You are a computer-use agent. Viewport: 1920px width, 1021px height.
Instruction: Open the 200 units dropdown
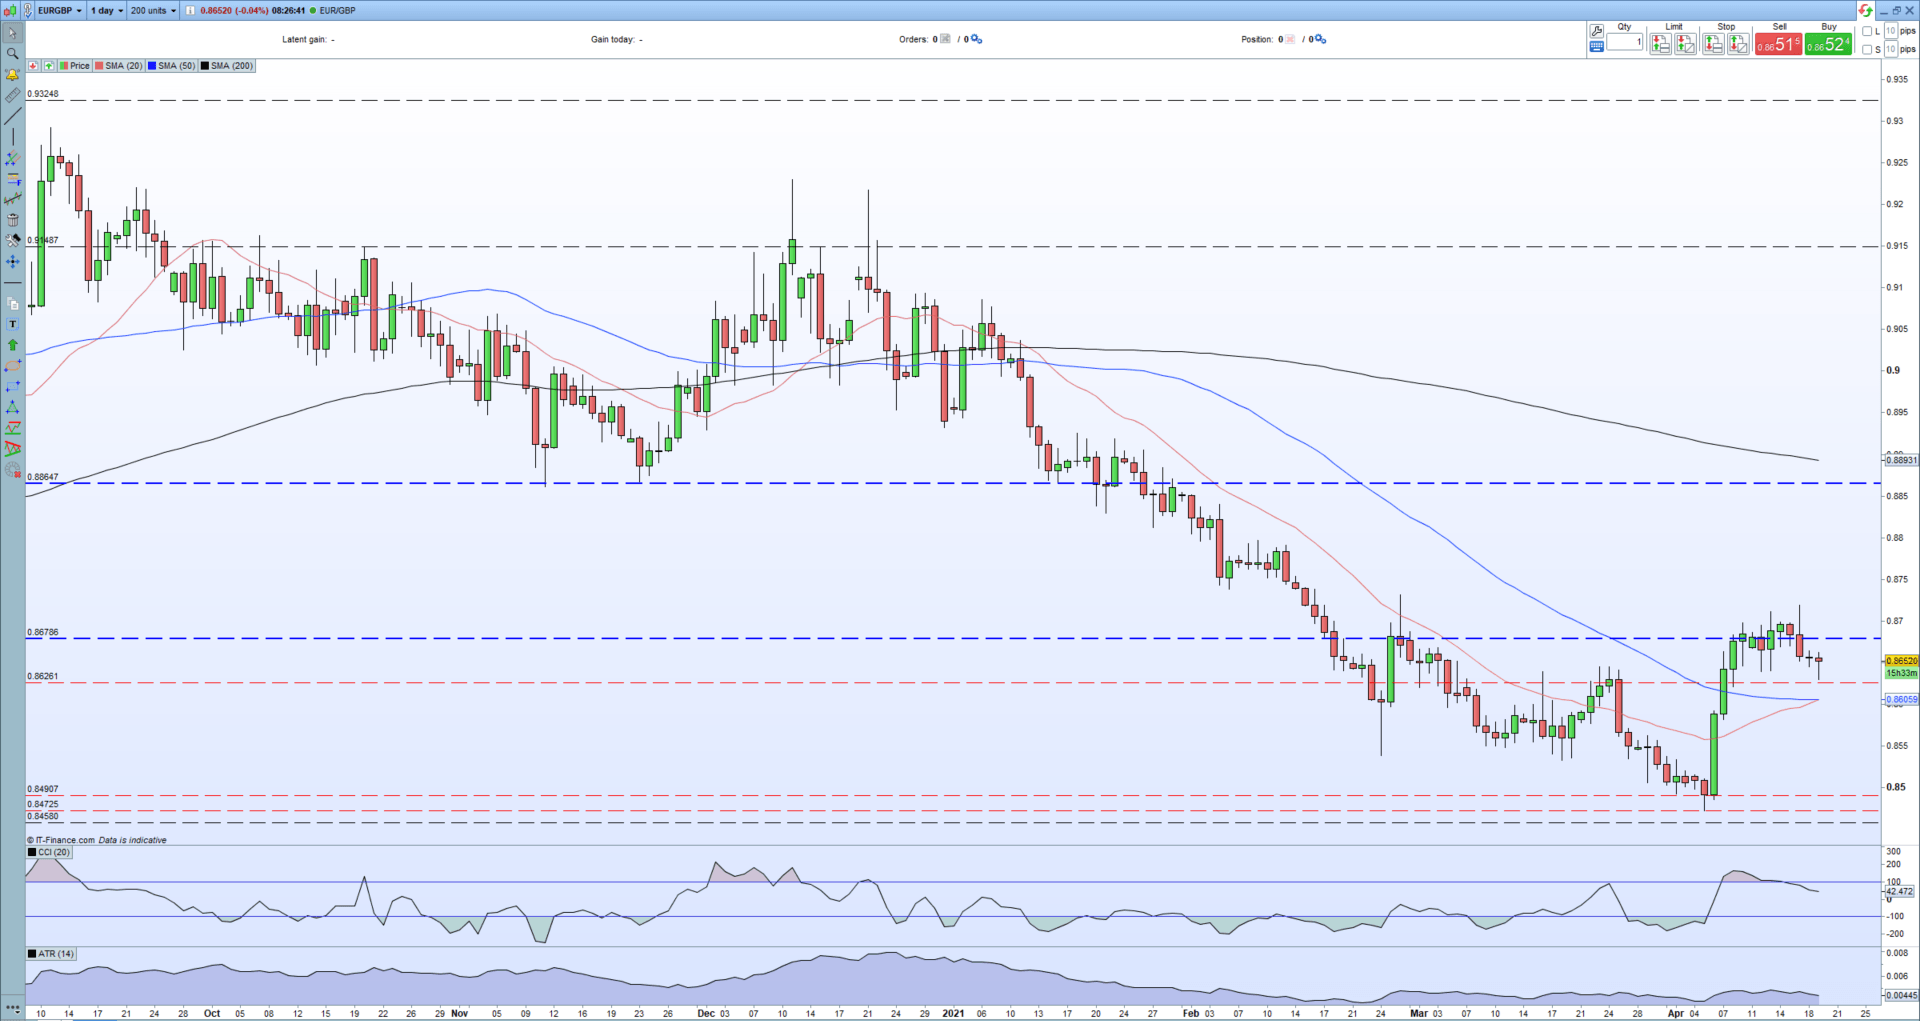152,10
